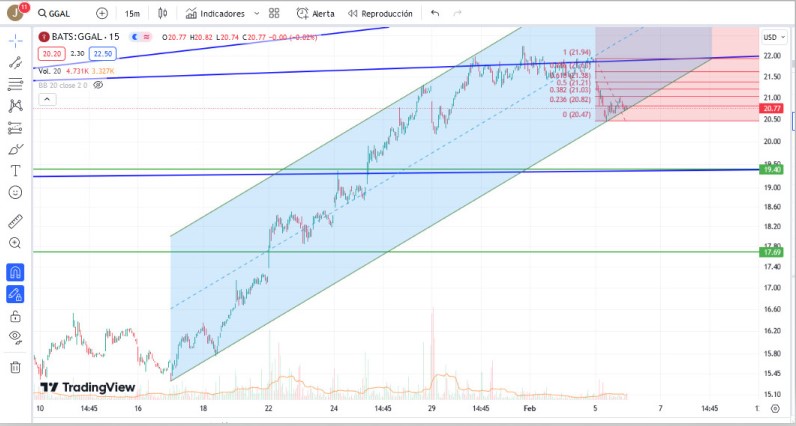
Task: Open the 15m timeframe interval dropdown
Action: pyautogui.click(x=132, y=14)
